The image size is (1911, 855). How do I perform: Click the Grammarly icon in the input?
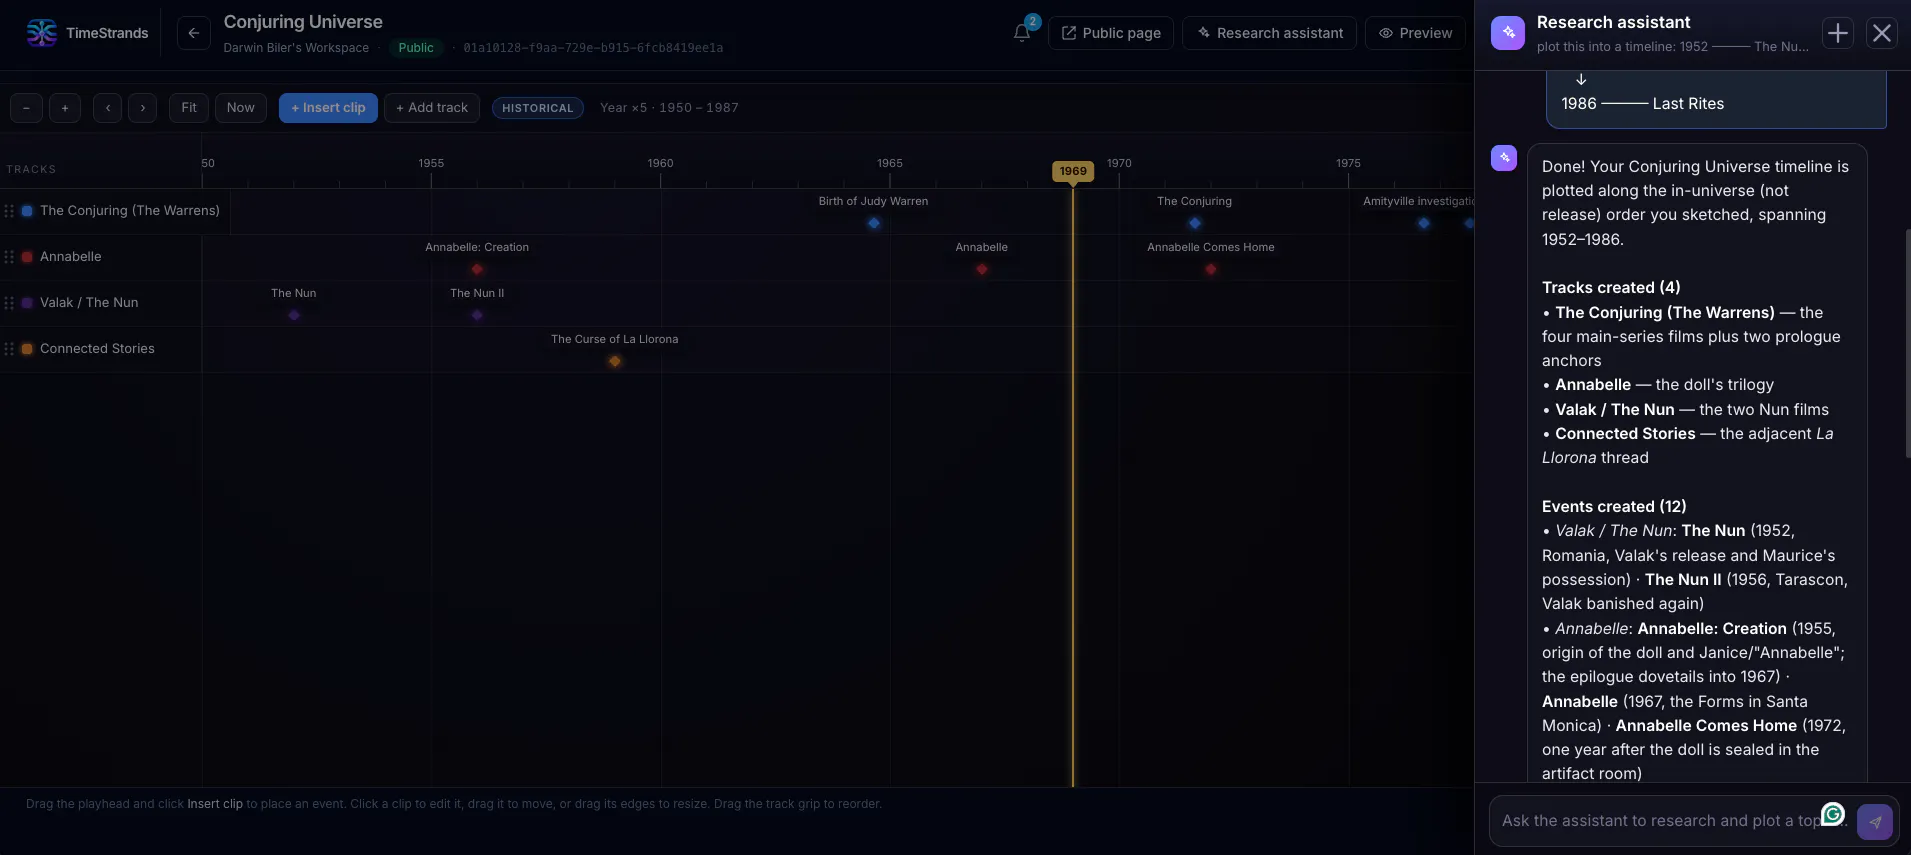[x=1833, y=814]
